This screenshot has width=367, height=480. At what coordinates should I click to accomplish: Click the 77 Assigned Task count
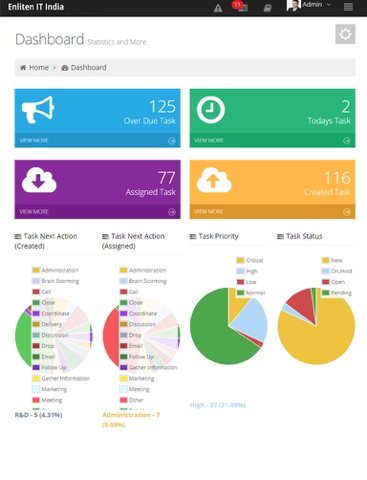[166, 178]
